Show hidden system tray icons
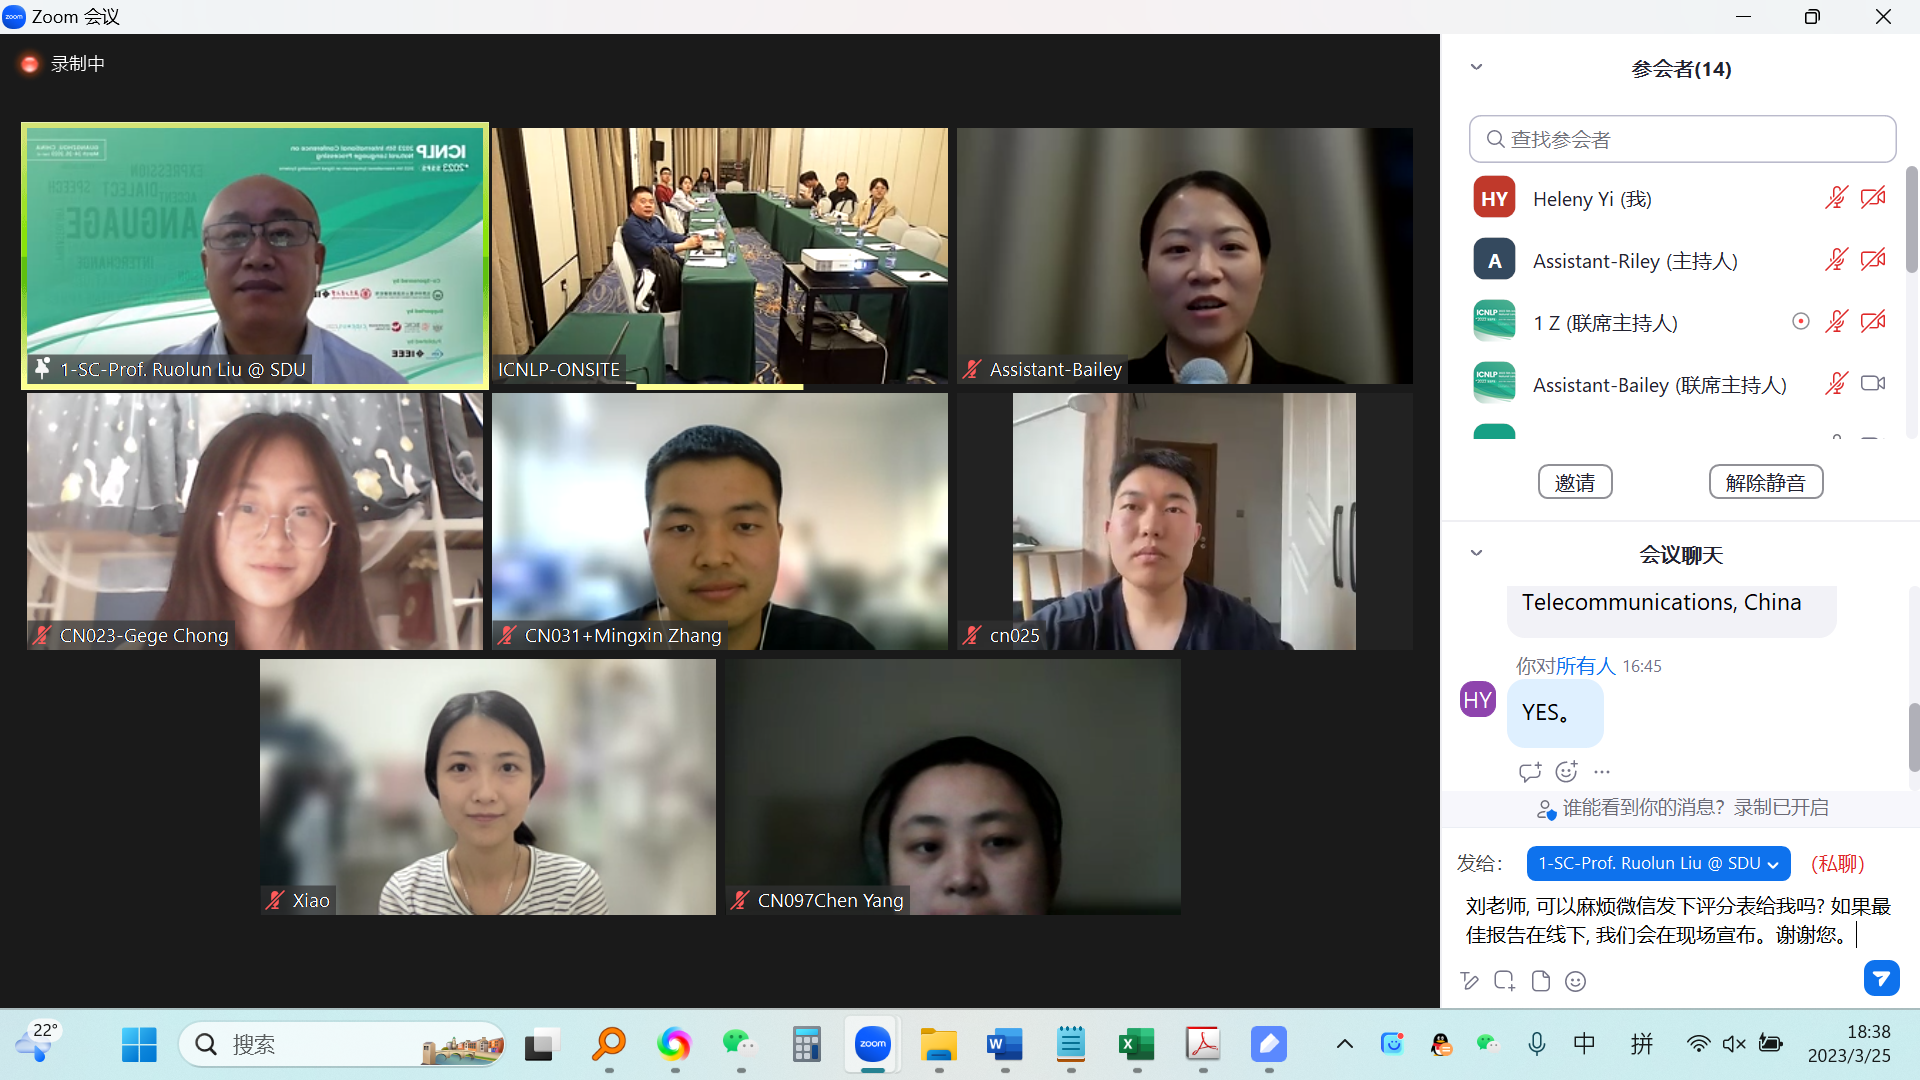 1345,1045
